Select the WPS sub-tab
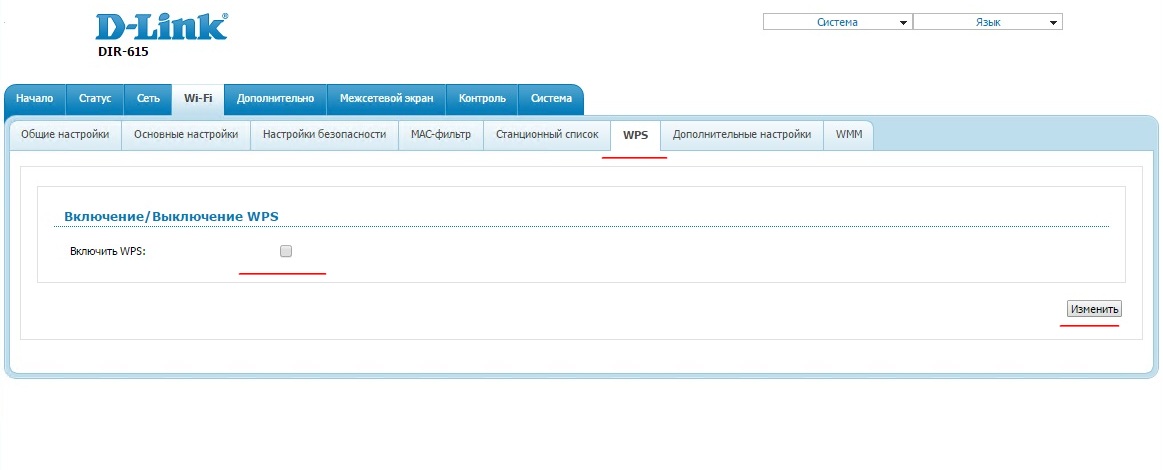This screenshot has width=1163, height=470. pyautogui.click(x=636, y=136)
